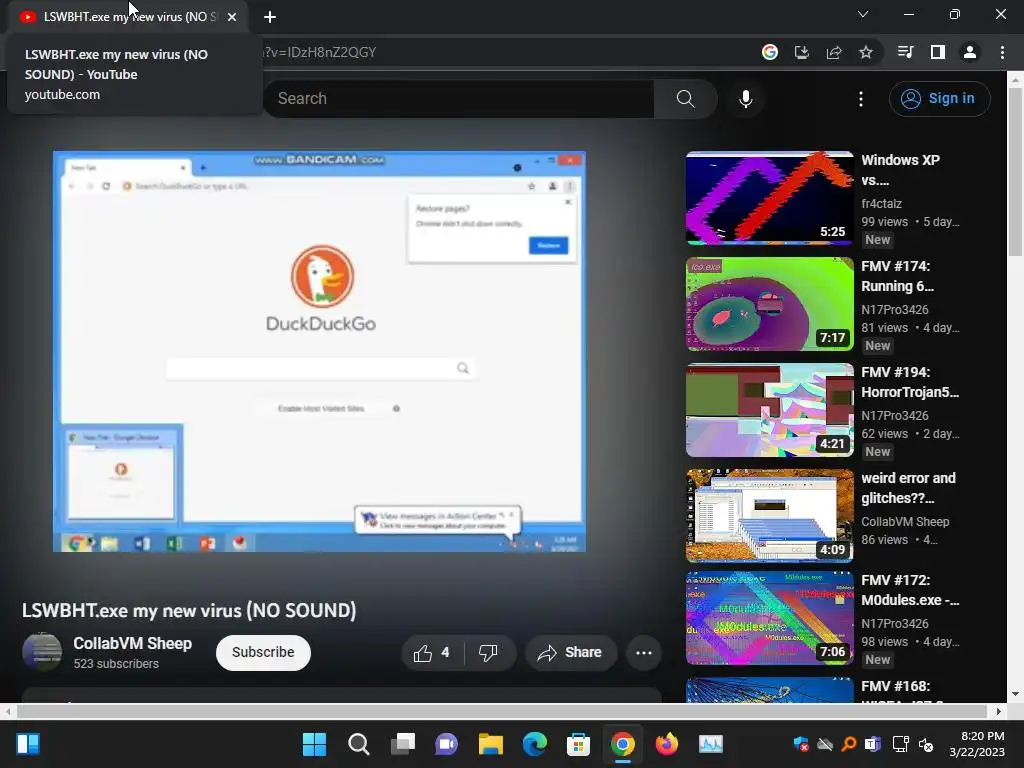The height and width of the screenshot is (768, 1024).
Task: Launch Firefox from the taskbar
Action: tap(667, 744)
